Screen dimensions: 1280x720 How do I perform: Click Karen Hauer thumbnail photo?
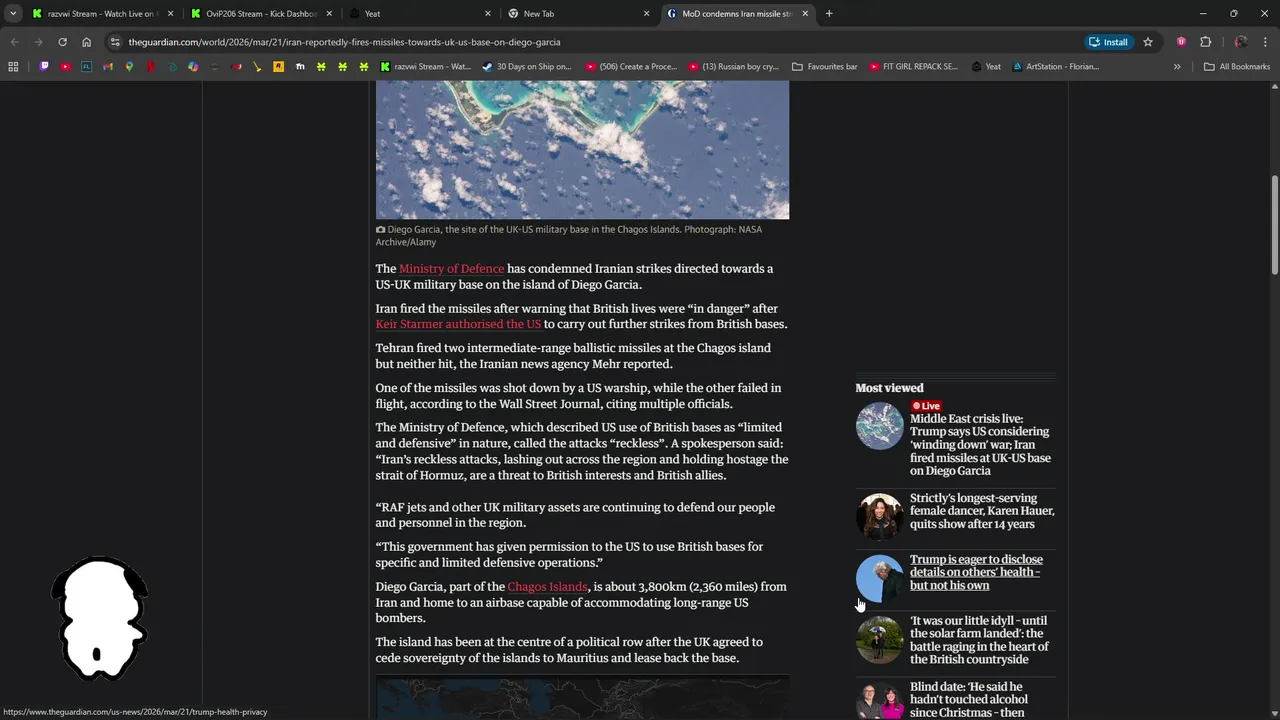tap(880, 516)
